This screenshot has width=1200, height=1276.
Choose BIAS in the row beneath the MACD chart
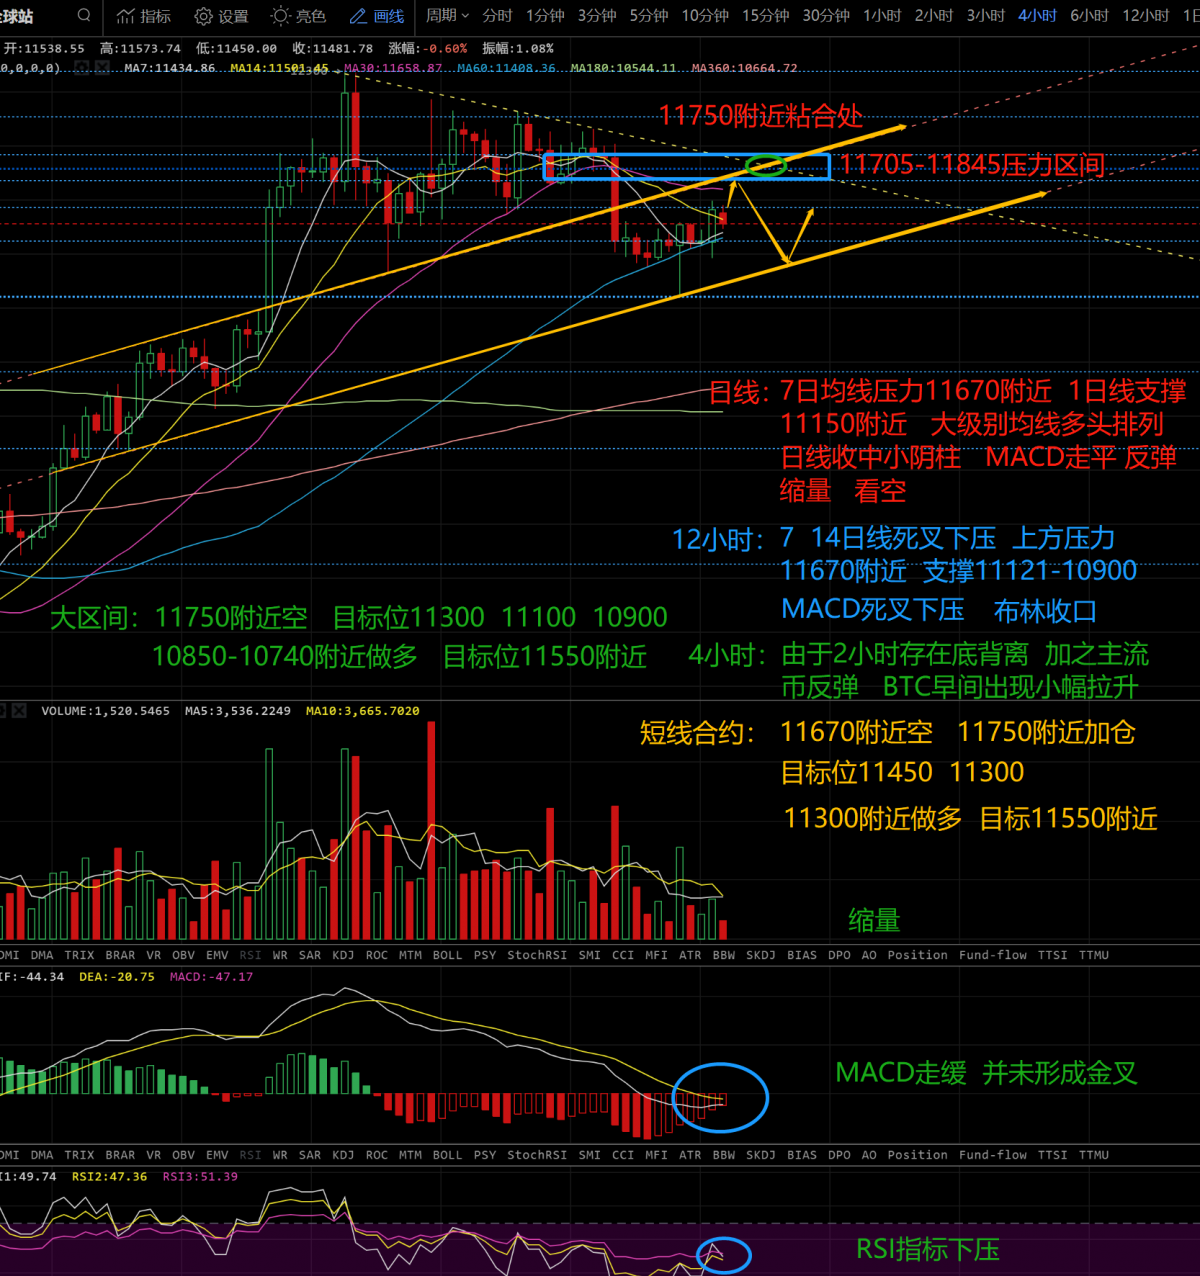pos(802,1155)
